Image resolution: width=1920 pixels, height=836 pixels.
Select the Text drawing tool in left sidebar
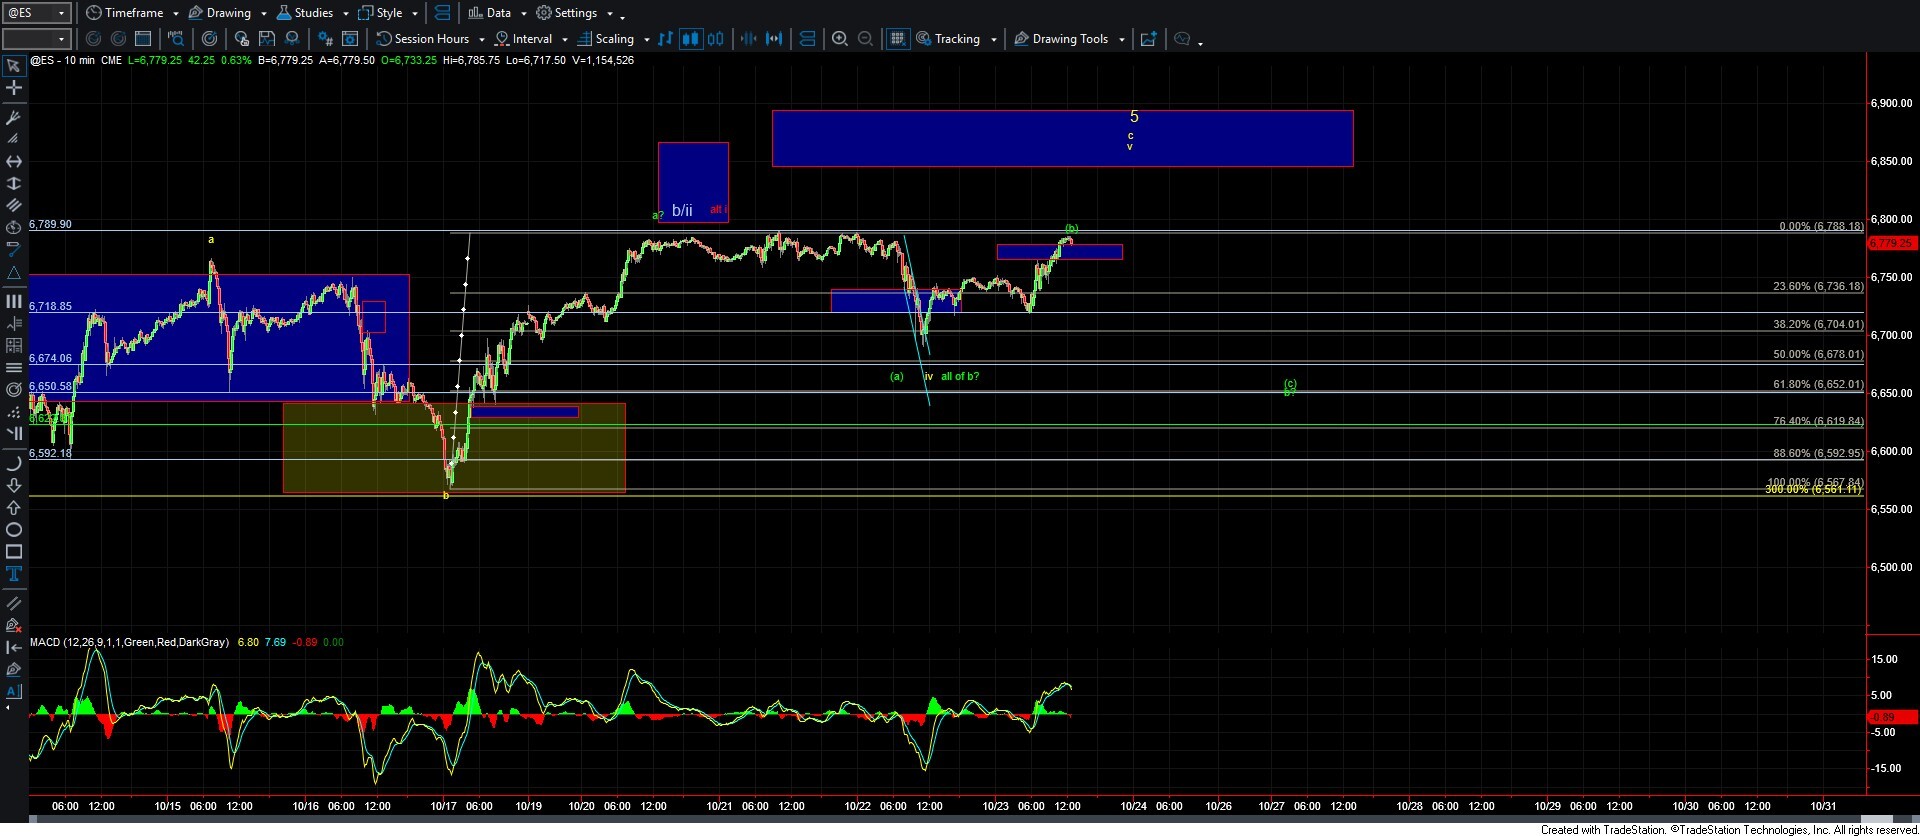tap(14, 574)
